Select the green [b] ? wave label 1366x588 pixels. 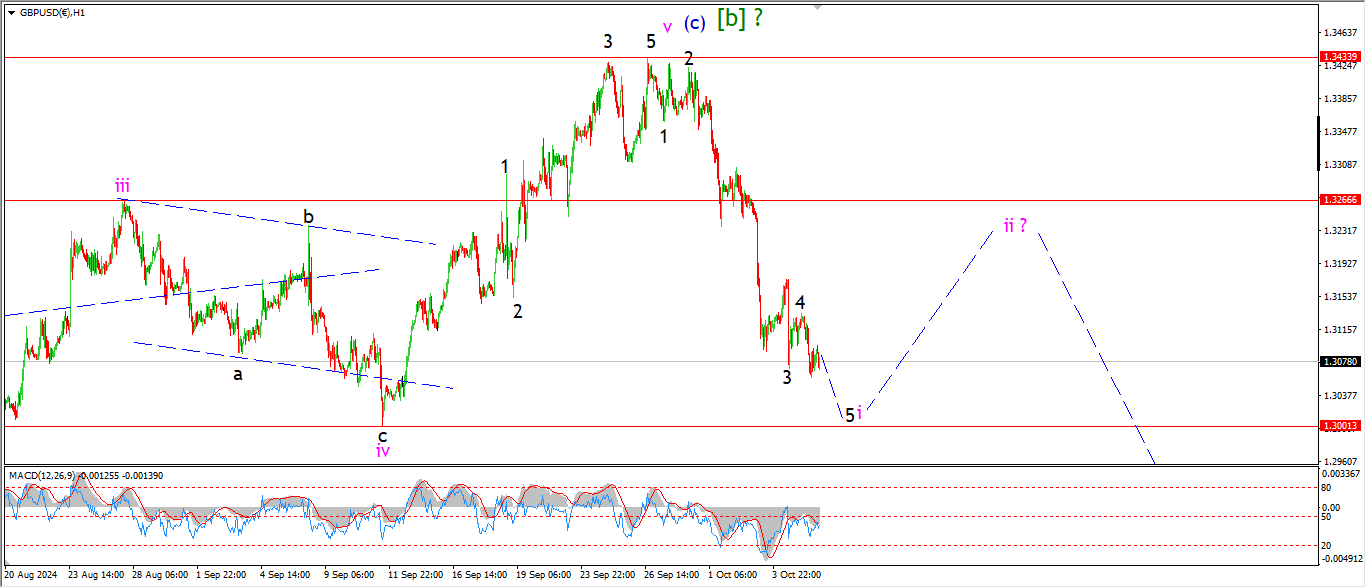(739, 19)
